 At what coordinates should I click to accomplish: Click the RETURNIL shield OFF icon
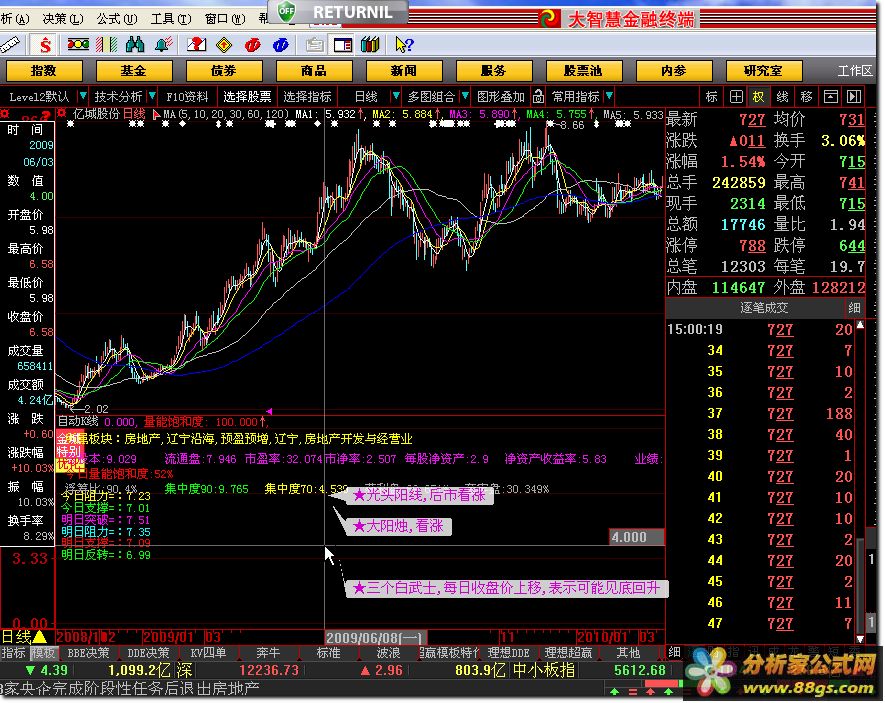point(287,11)
